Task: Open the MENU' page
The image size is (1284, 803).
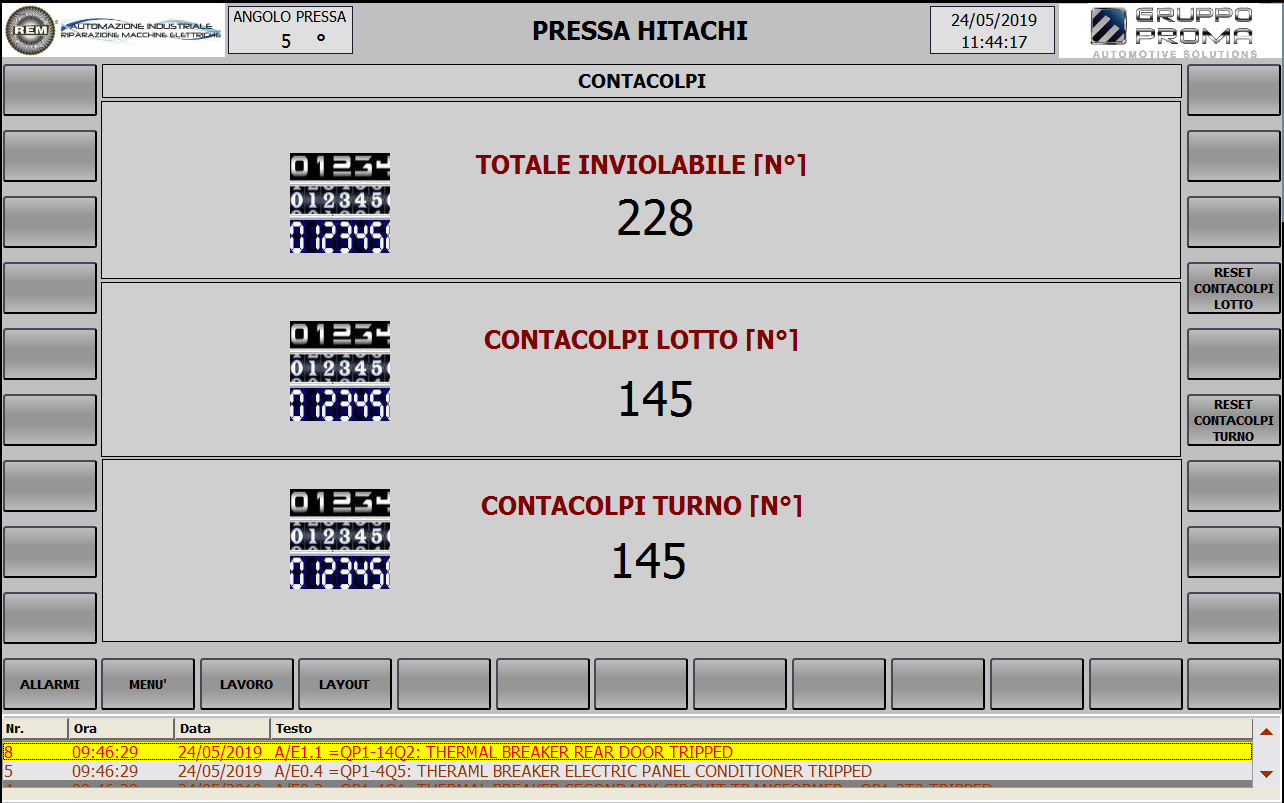Action: pos(148,684)
